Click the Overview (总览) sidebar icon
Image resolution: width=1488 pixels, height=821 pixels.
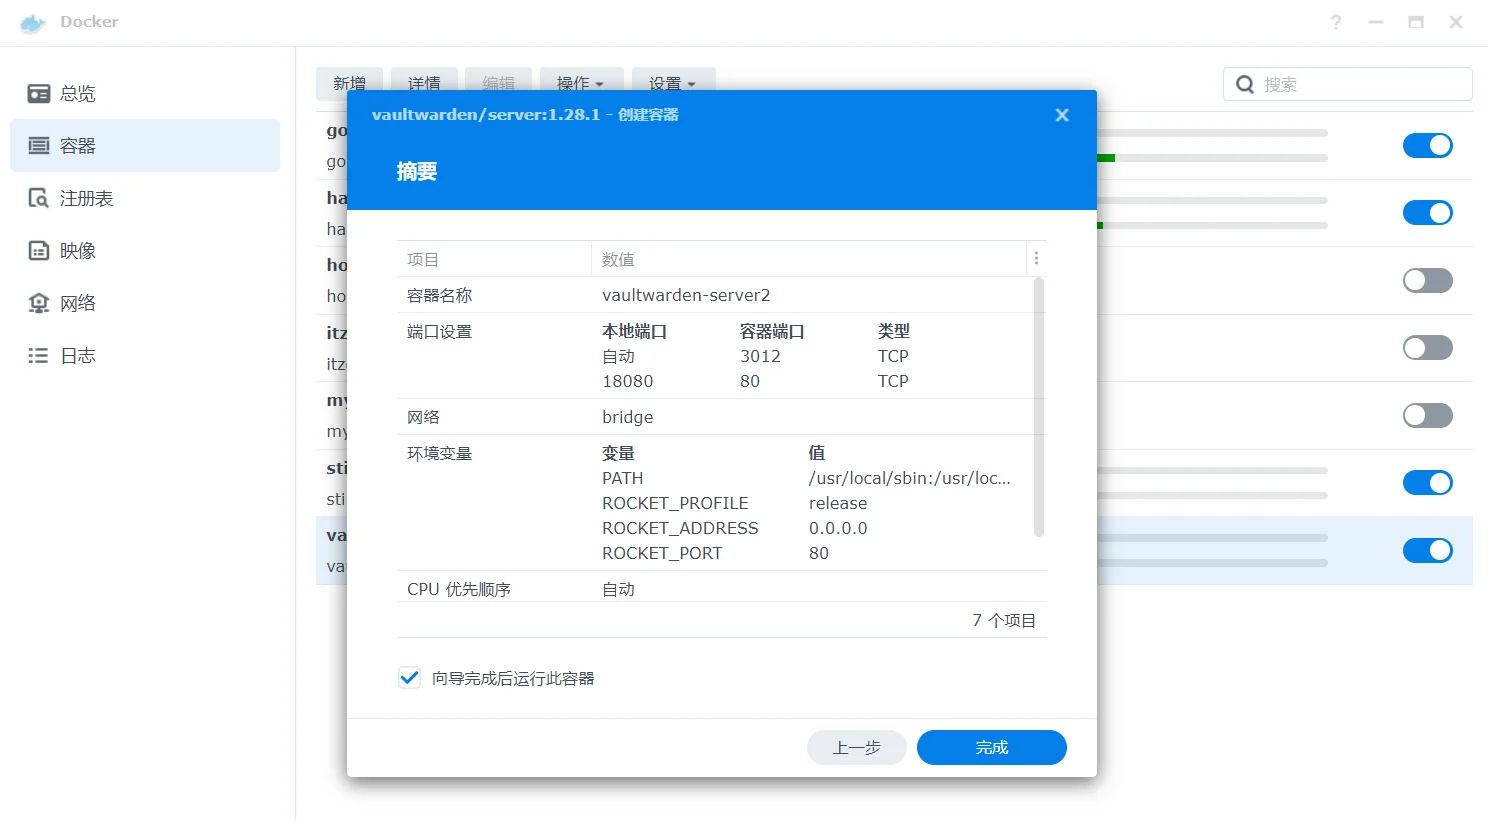[39, 94]
